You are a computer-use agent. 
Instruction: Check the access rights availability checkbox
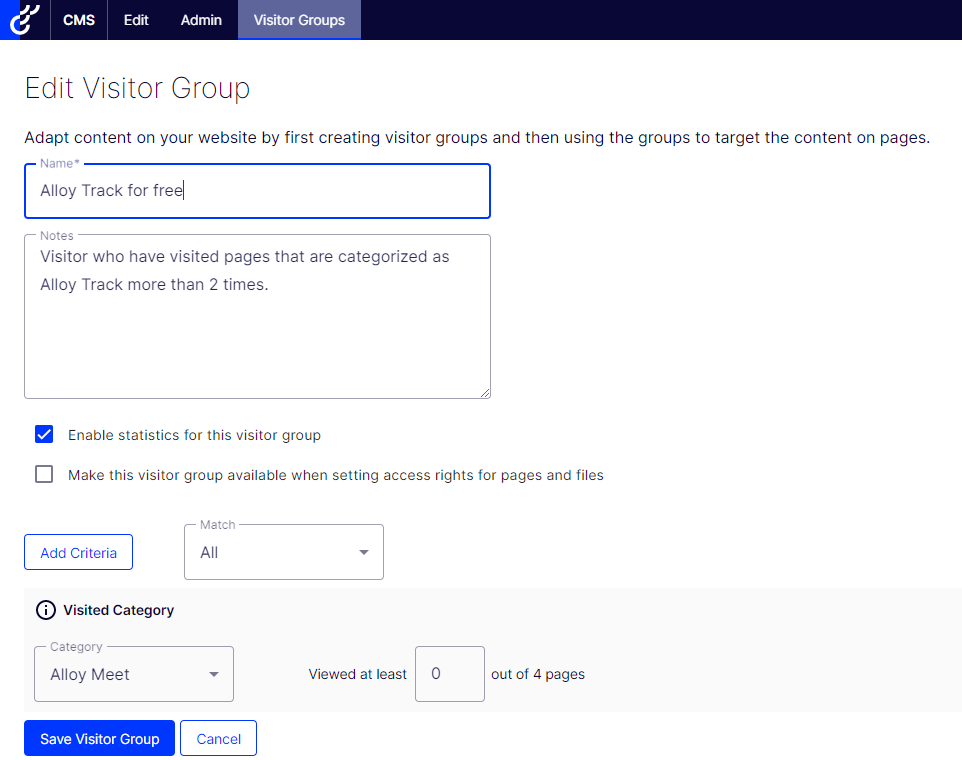pyautogui.click(x=44, y=475)
